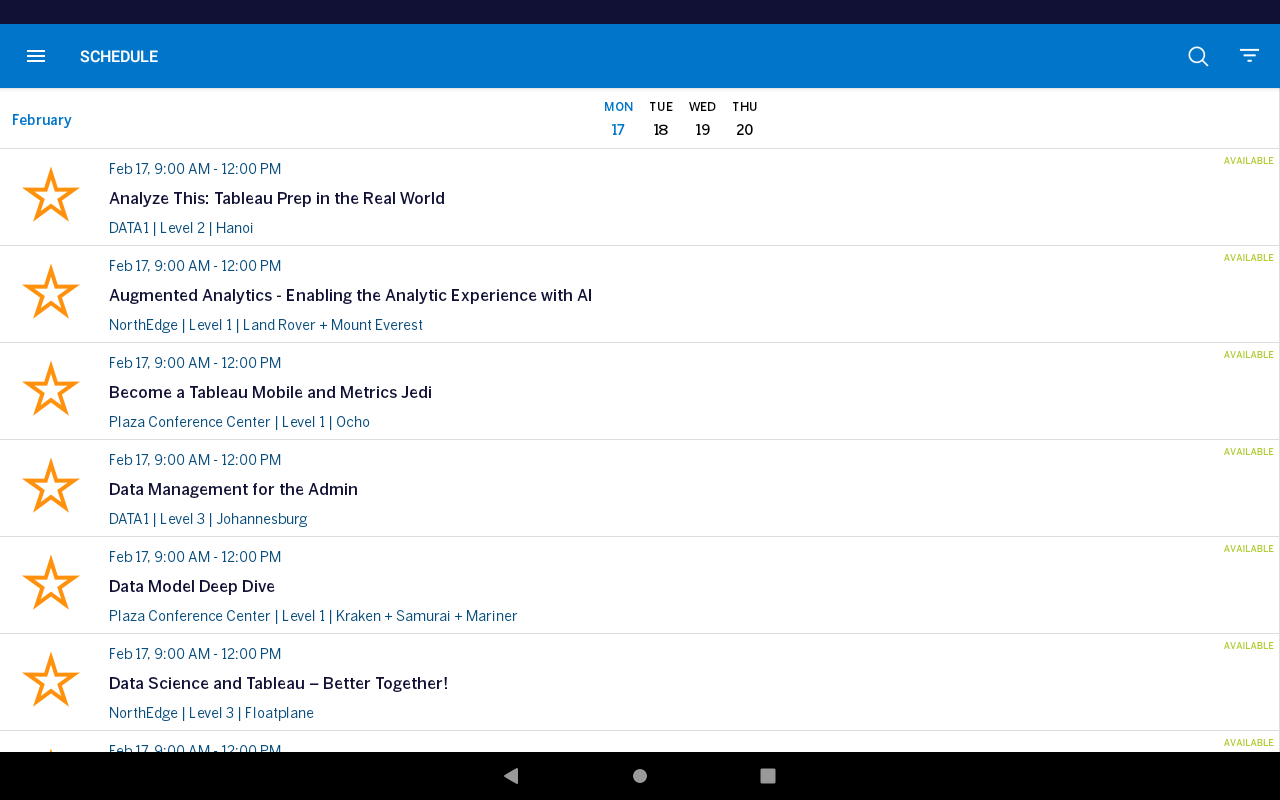Open Analyze This: Tableau Prep in the Real World
The width and height of the screenshot is (1280, 800).
[x=277, y=198]
